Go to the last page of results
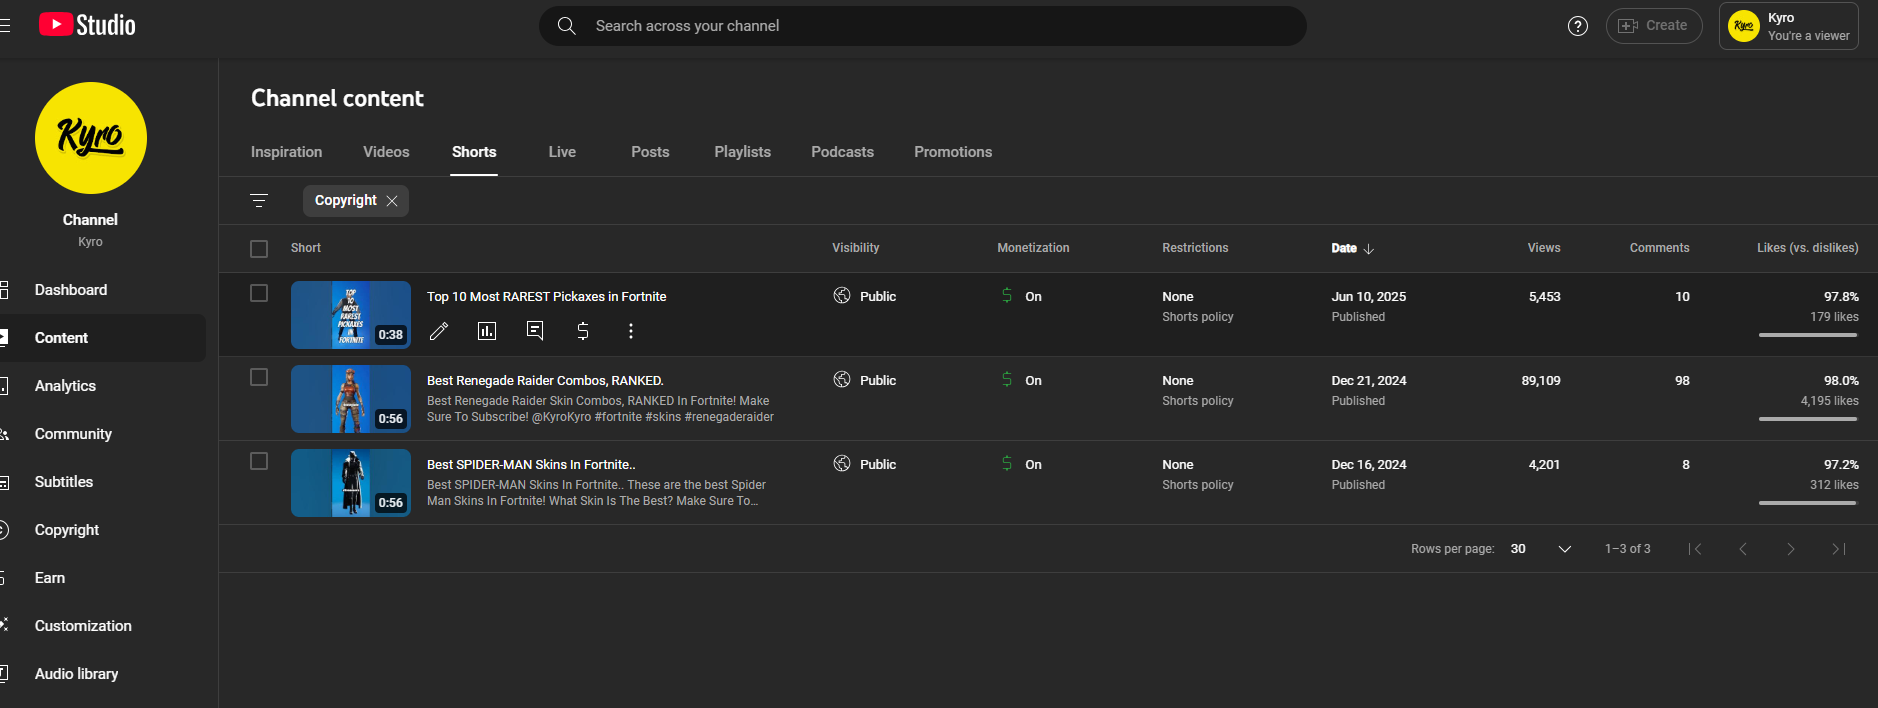1878x708 pixels. point(1839,549)
